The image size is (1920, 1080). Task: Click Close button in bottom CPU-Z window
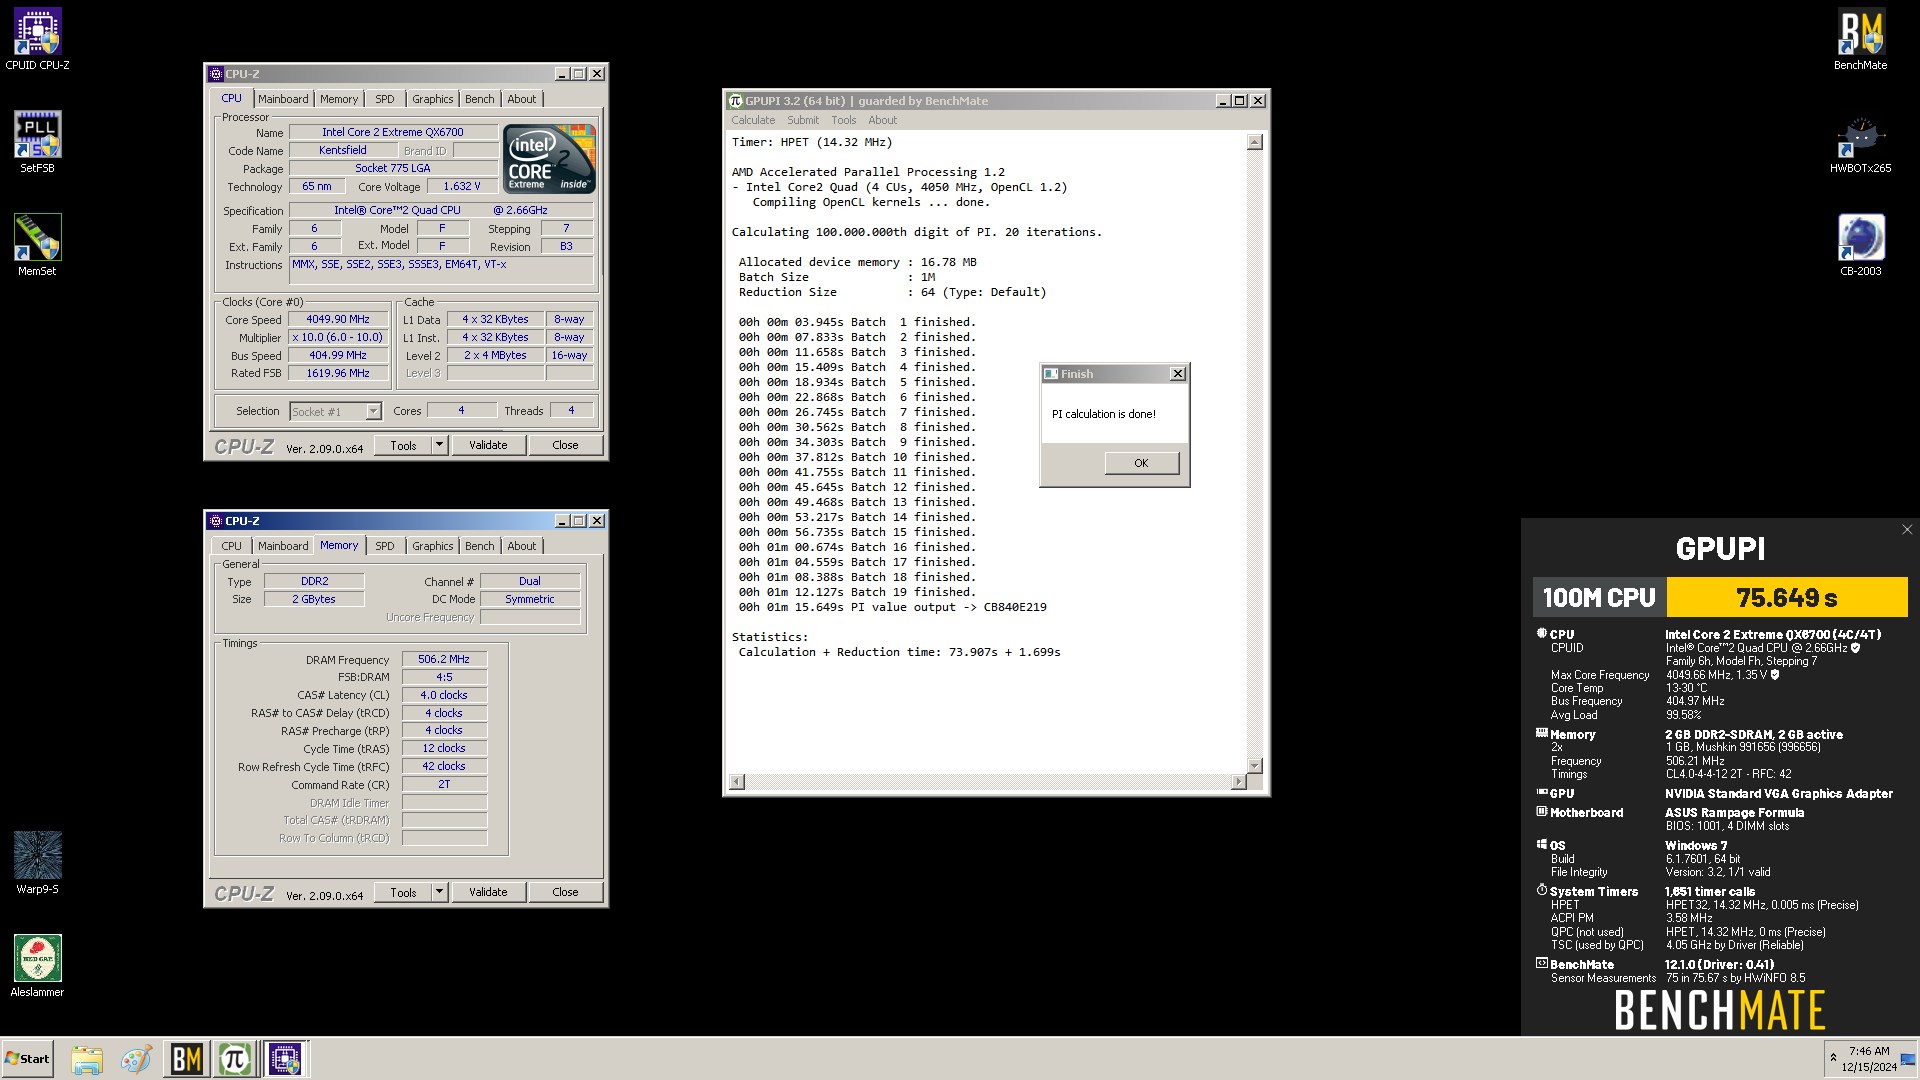pos(565,892)
